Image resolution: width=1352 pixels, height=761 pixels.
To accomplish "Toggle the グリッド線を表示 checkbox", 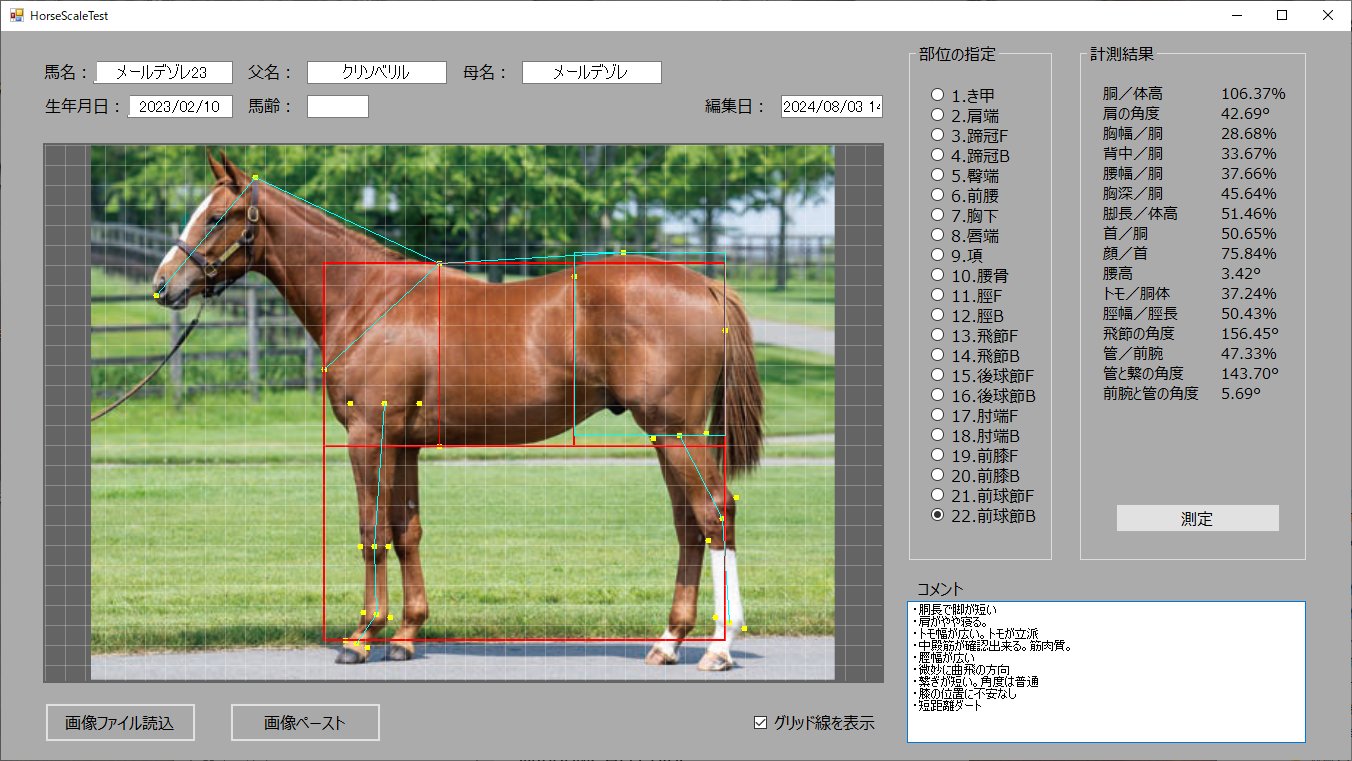I will (761, 723).
